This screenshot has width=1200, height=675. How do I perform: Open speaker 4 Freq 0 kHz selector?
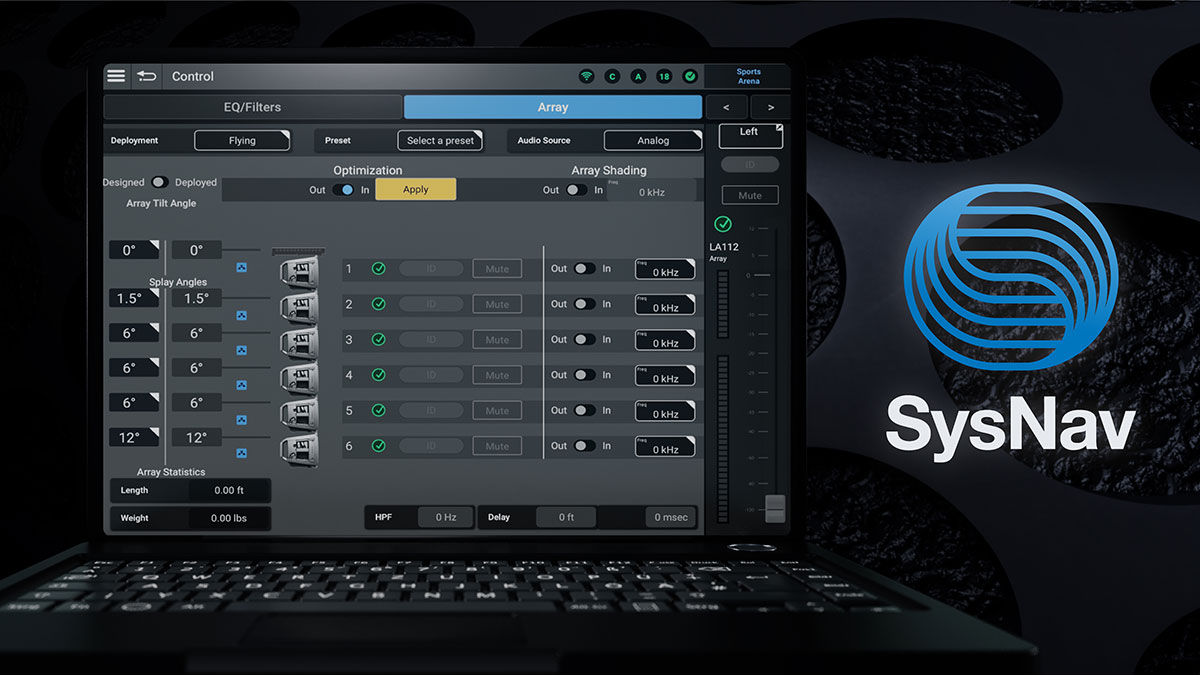(x=665, y=376)
